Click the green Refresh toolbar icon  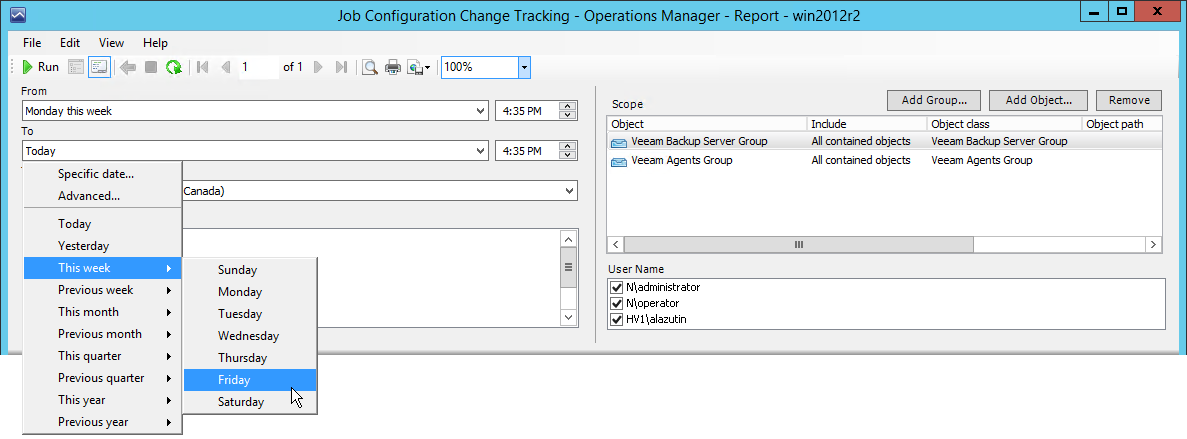[x=174, y=67]
